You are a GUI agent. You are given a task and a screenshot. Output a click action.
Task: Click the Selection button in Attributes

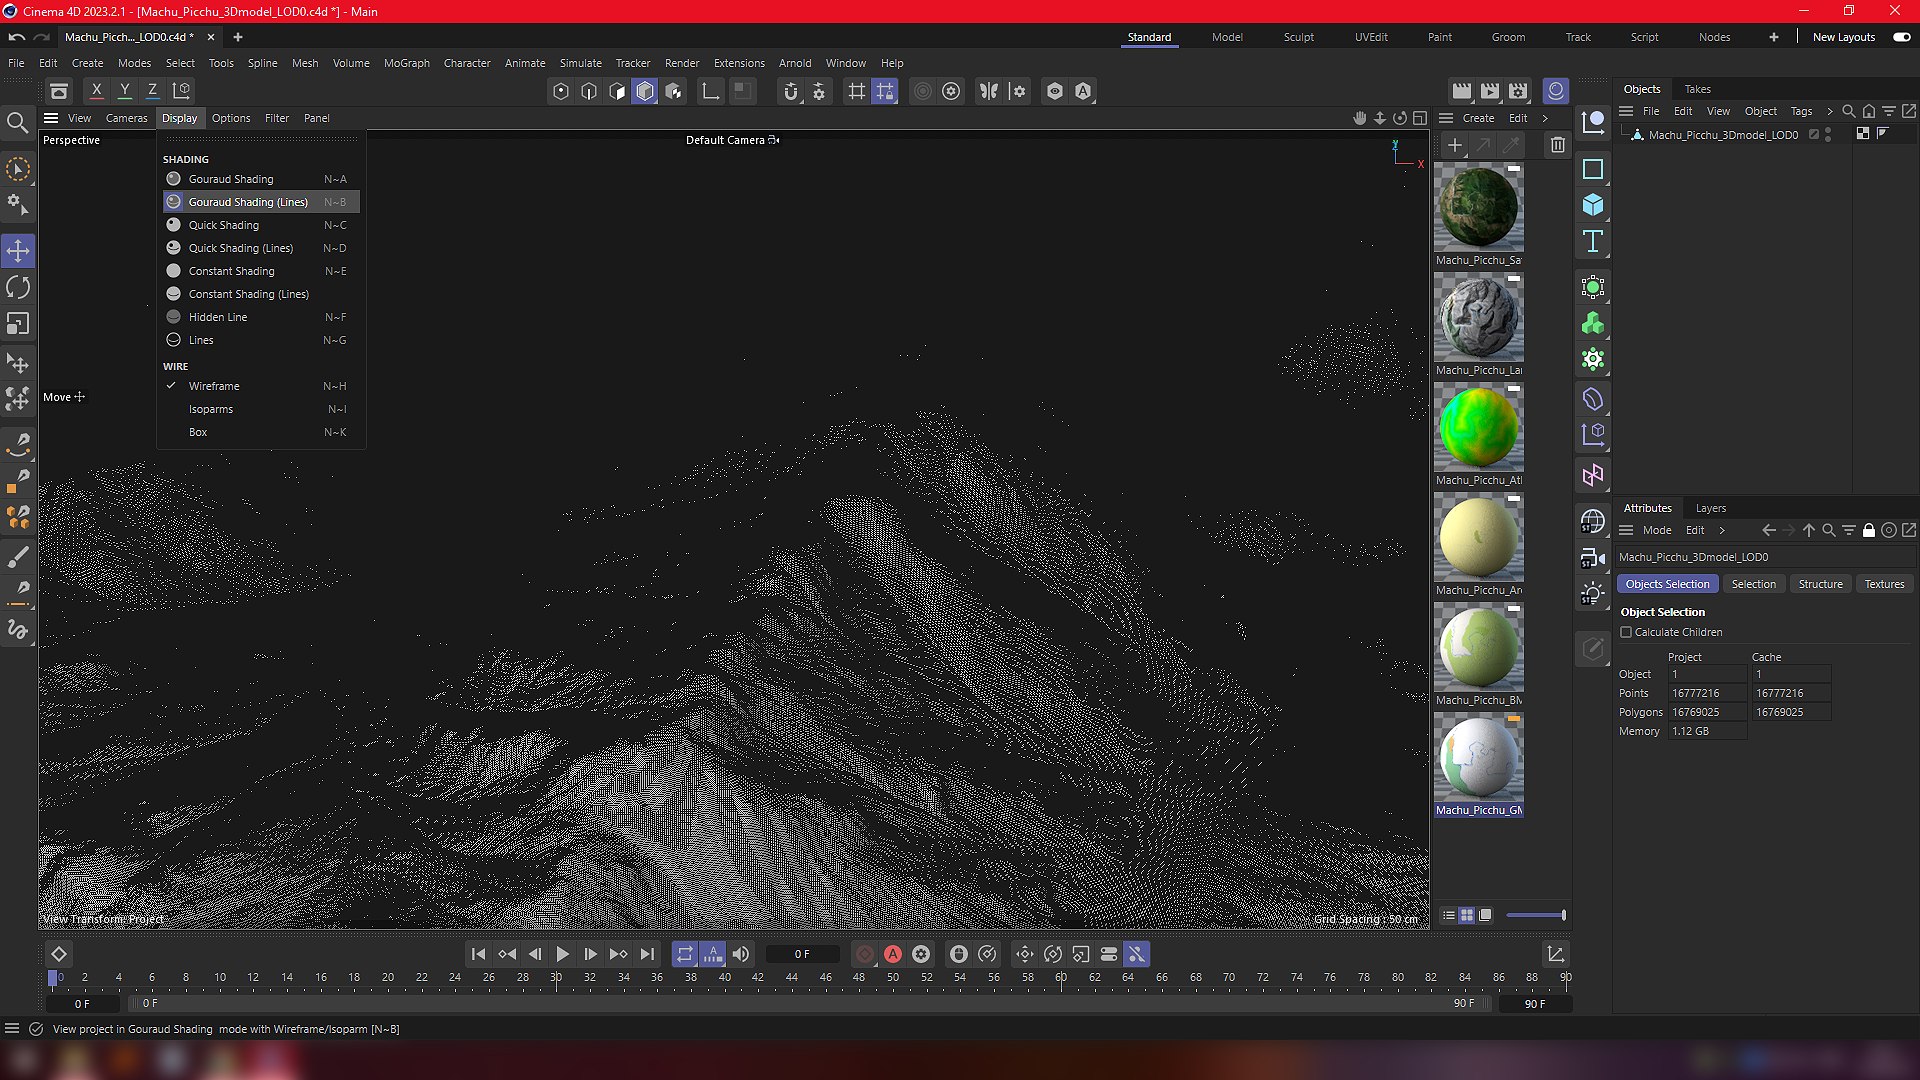tap(1753, 584)
